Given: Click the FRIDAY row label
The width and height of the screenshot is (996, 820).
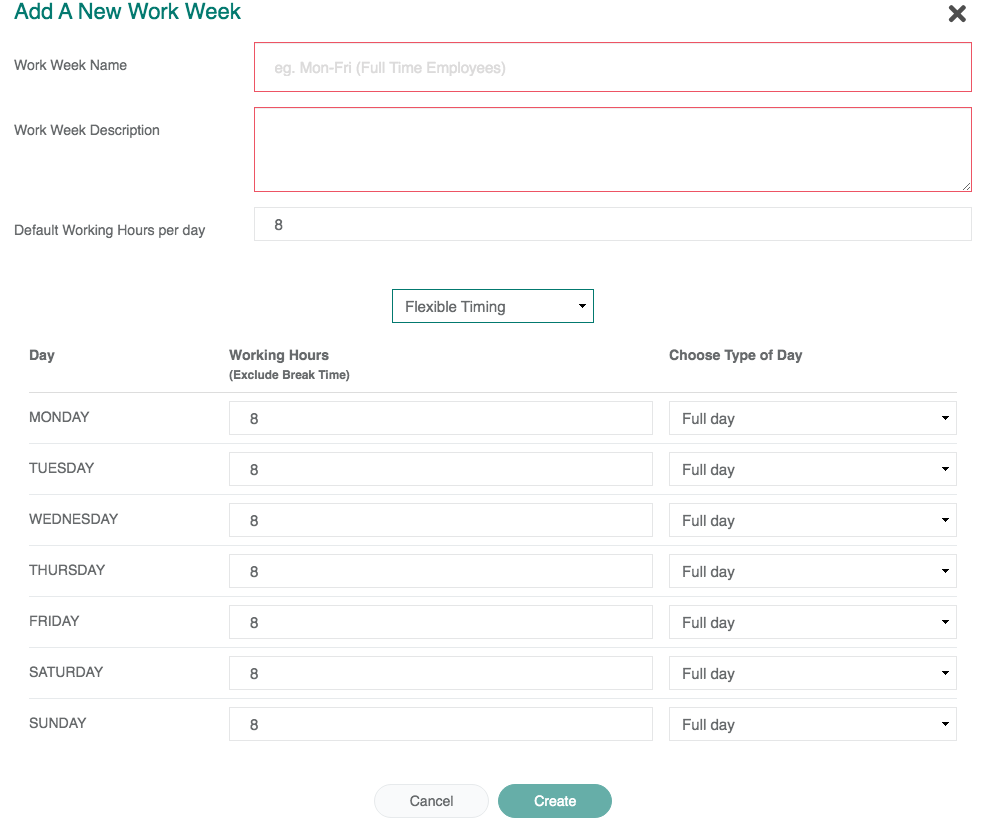Looking at the screenshot, I should click(54, 621).
